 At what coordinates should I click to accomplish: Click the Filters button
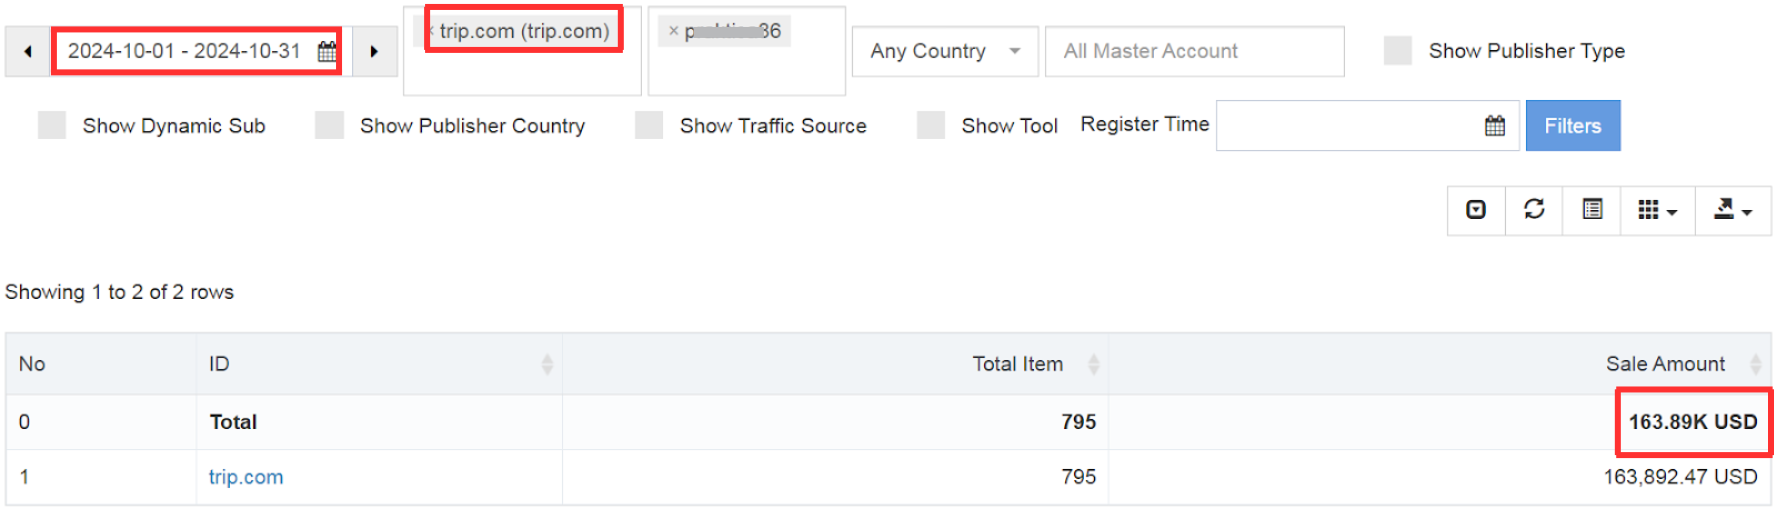coord(1572,125)
